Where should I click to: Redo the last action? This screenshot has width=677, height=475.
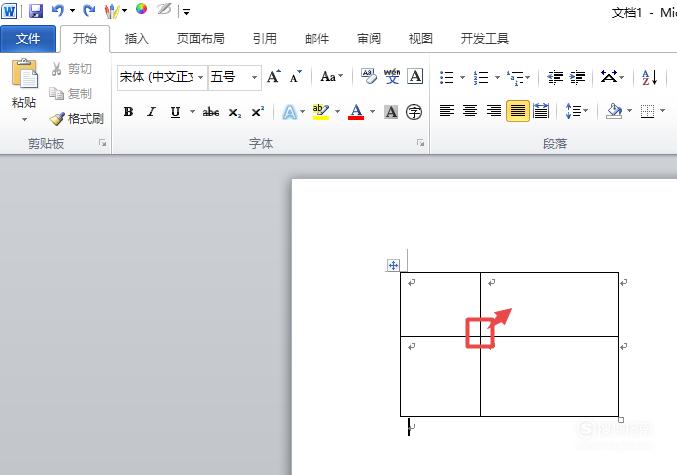pos(89,10)
